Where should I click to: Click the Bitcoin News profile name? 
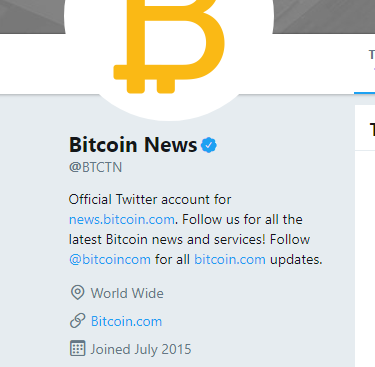coord(133,145)
